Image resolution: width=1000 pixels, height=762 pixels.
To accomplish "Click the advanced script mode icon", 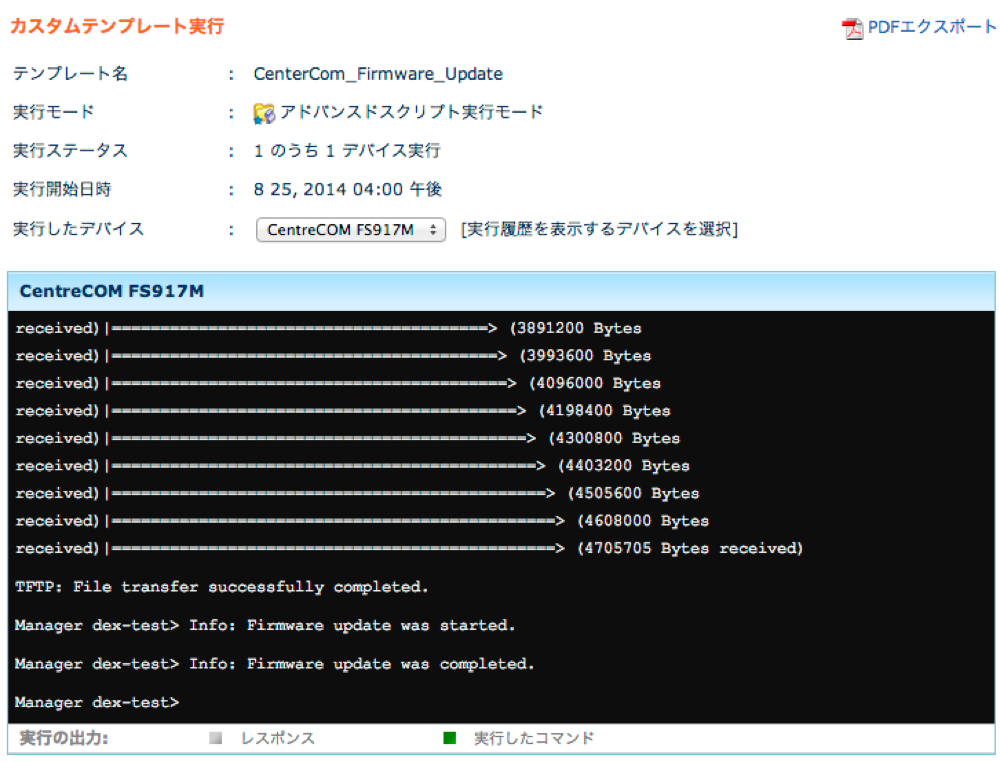I will [263, 113].
